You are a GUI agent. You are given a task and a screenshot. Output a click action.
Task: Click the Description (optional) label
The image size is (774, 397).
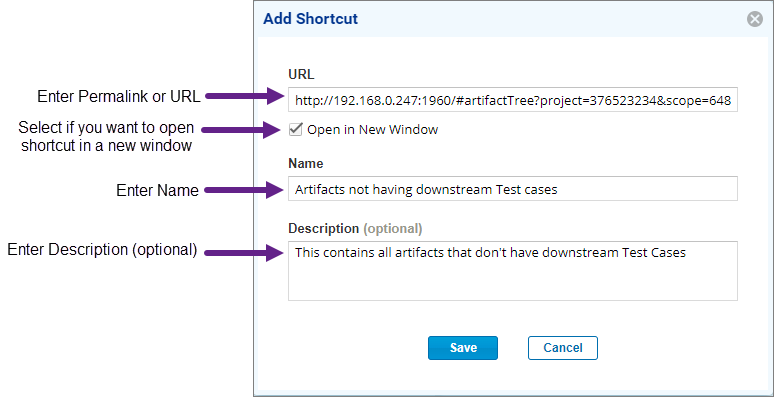(355, 229)
